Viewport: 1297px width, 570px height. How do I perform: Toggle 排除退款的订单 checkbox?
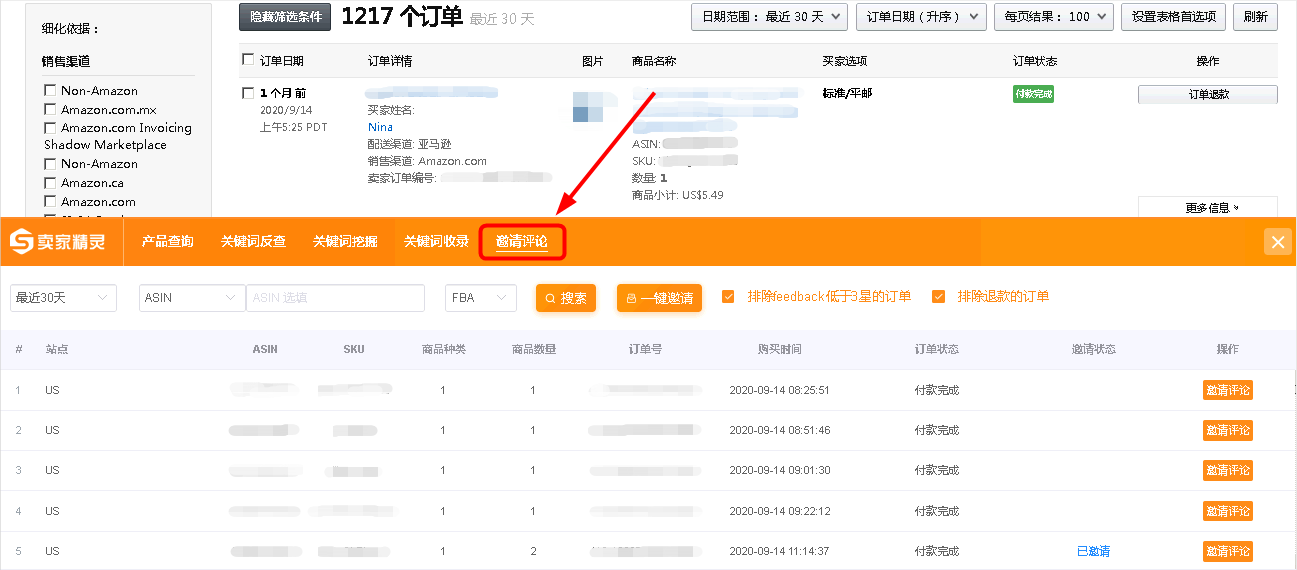click(x=938, y=297)
